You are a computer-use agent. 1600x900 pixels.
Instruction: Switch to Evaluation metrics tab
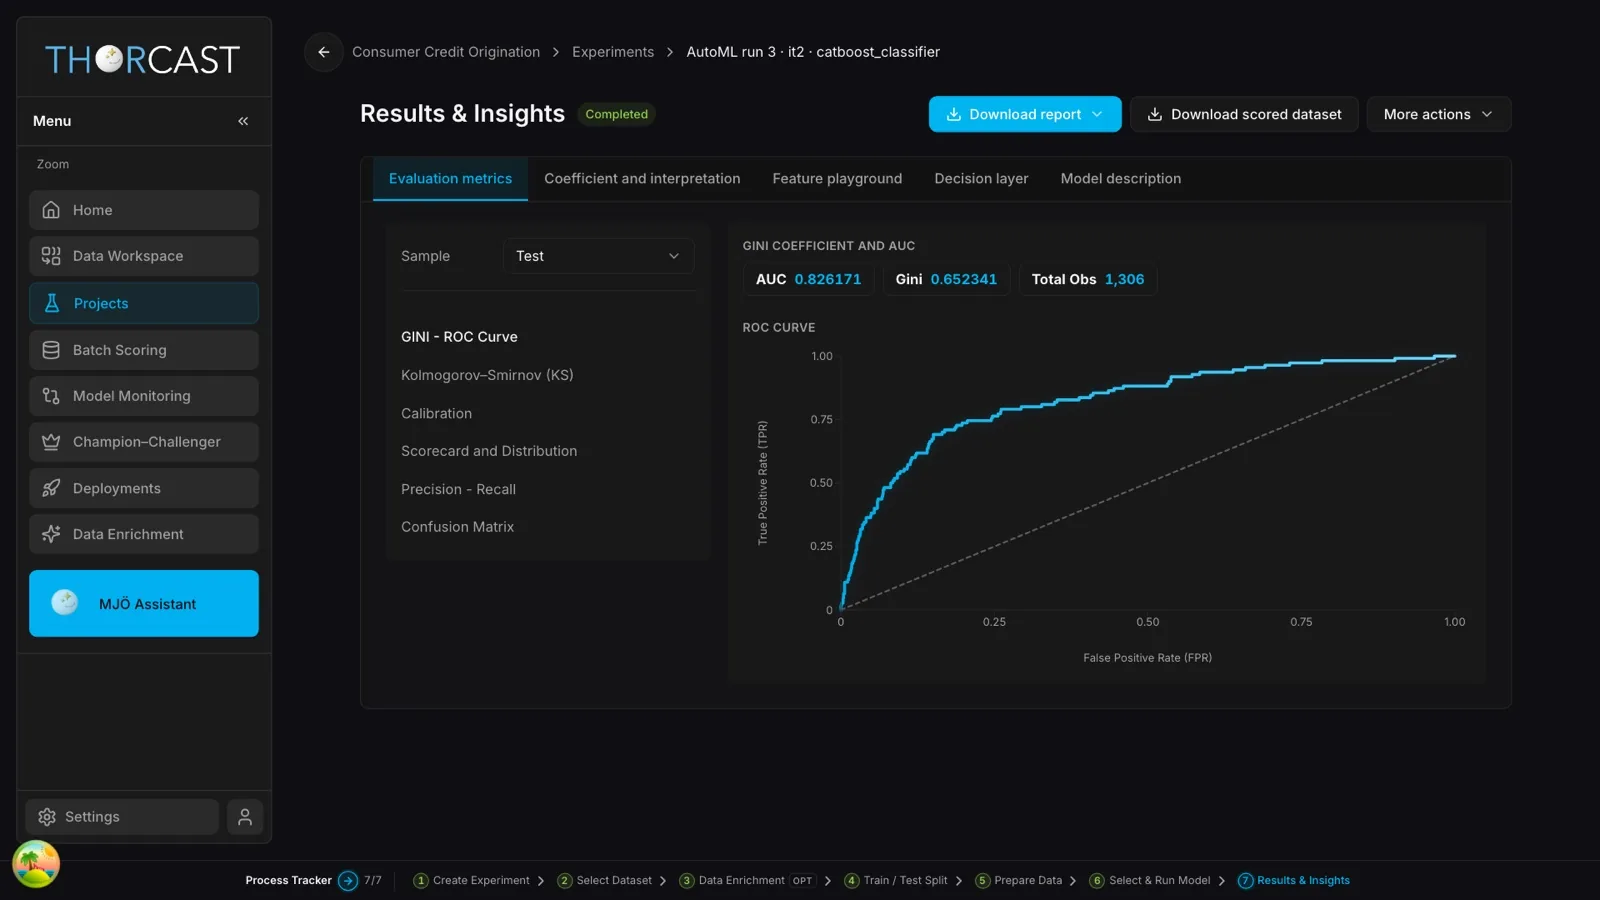450,179
